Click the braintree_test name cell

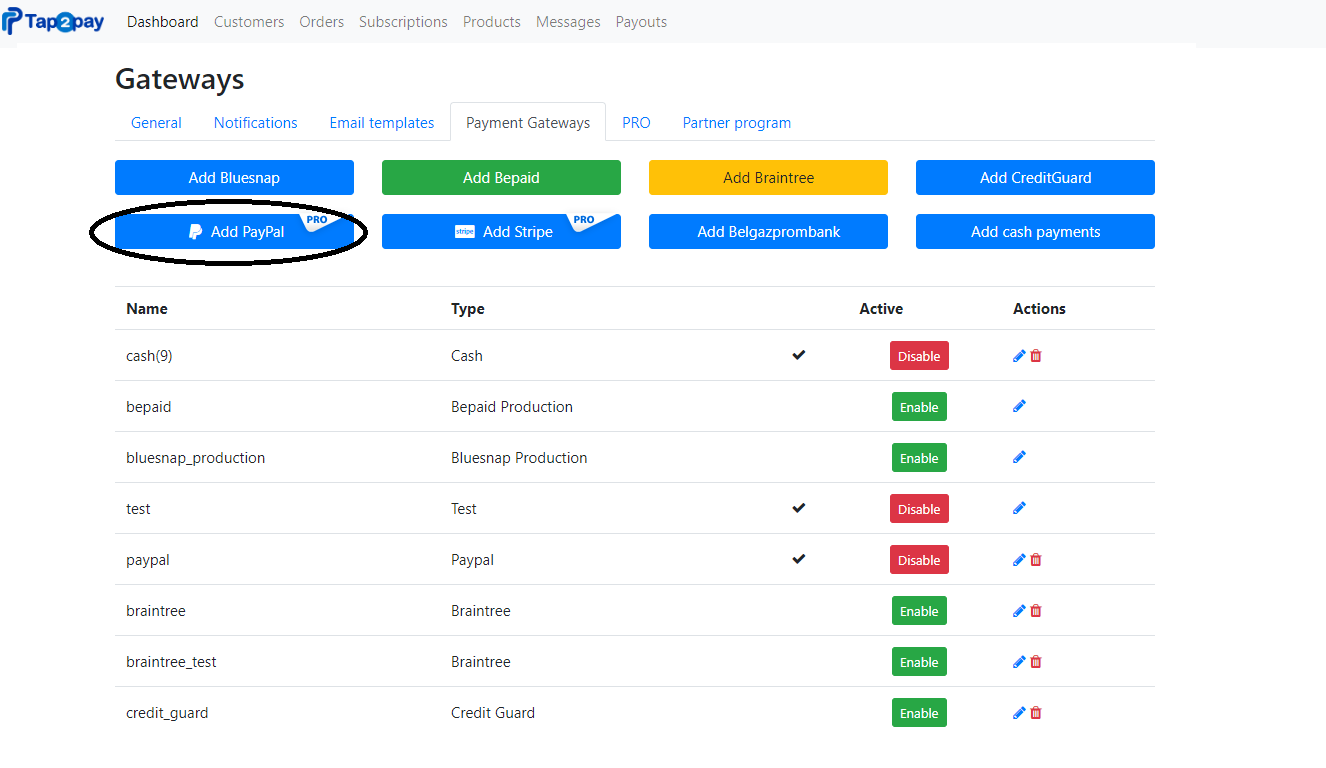pos(171,662)
